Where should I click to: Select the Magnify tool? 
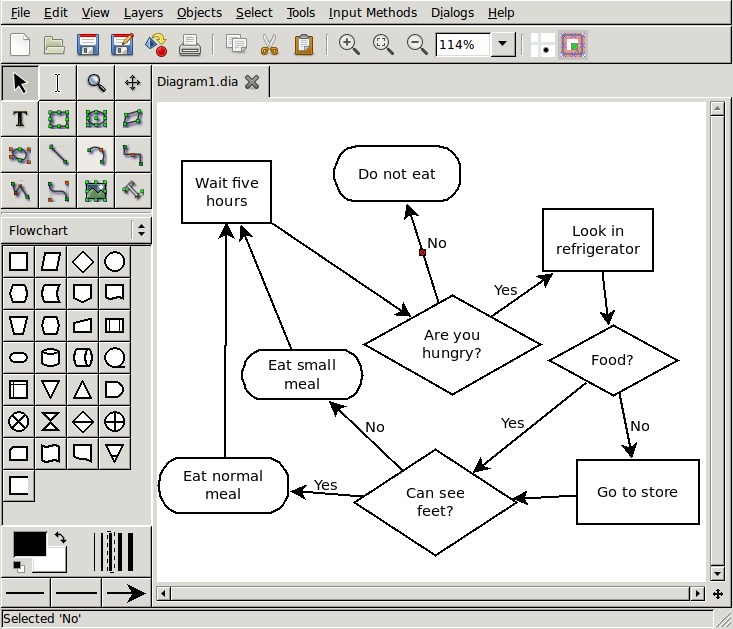[x=95, y=82]
